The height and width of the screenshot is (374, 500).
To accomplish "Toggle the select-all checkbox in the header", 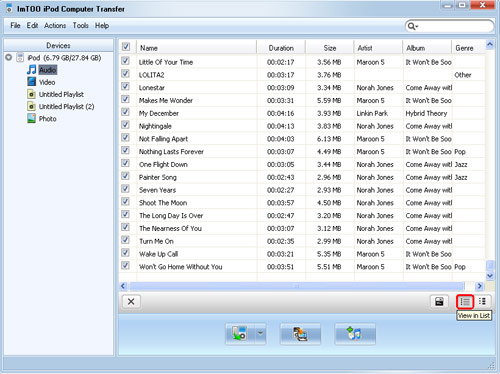I will (x=126, y=46).
